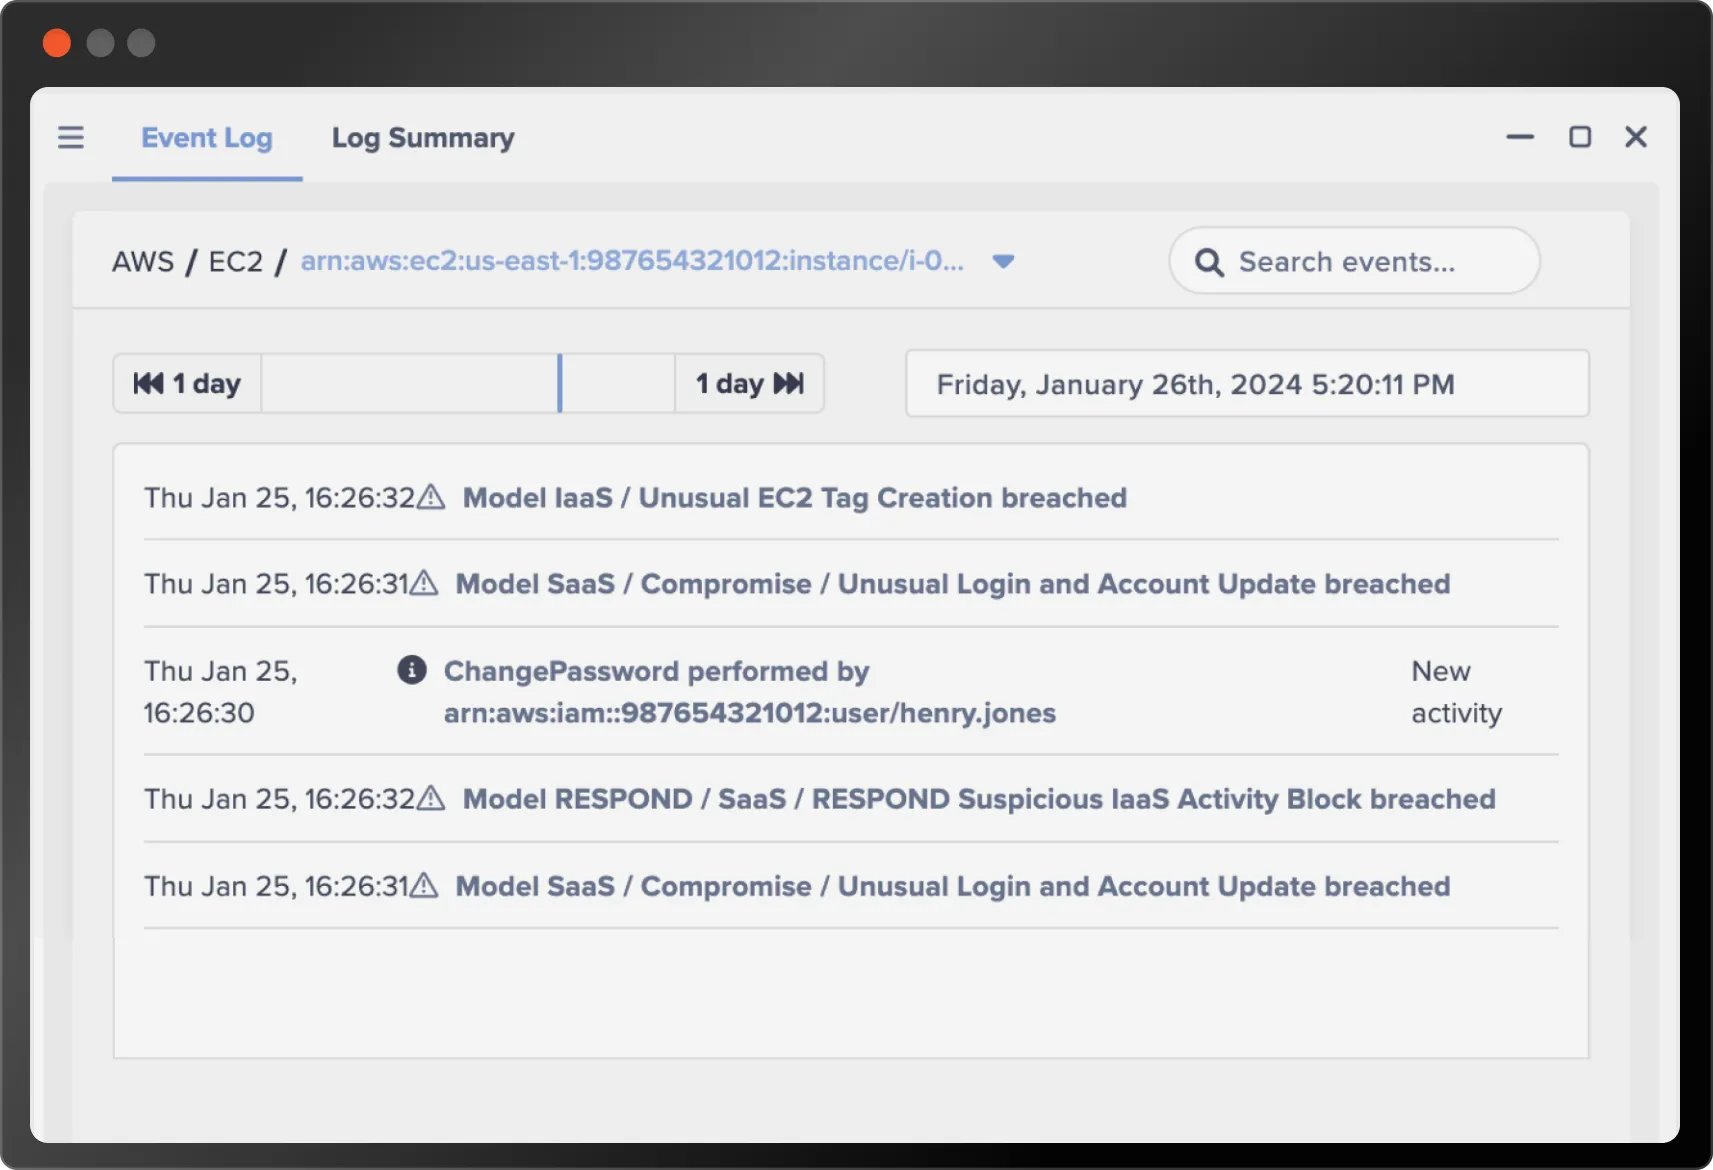1713x1170 pixels.
Task: Jump forward 1 day
Action: (x=749, y=383)
